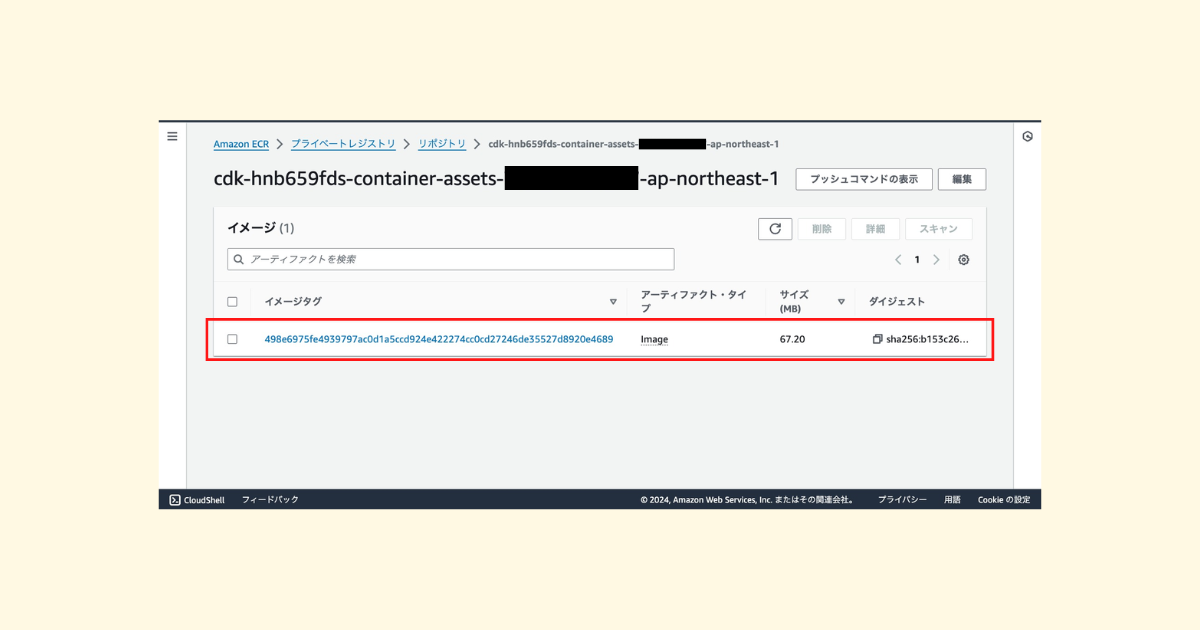
Task: Open 用語 footer link
Action: coord(952,500)
